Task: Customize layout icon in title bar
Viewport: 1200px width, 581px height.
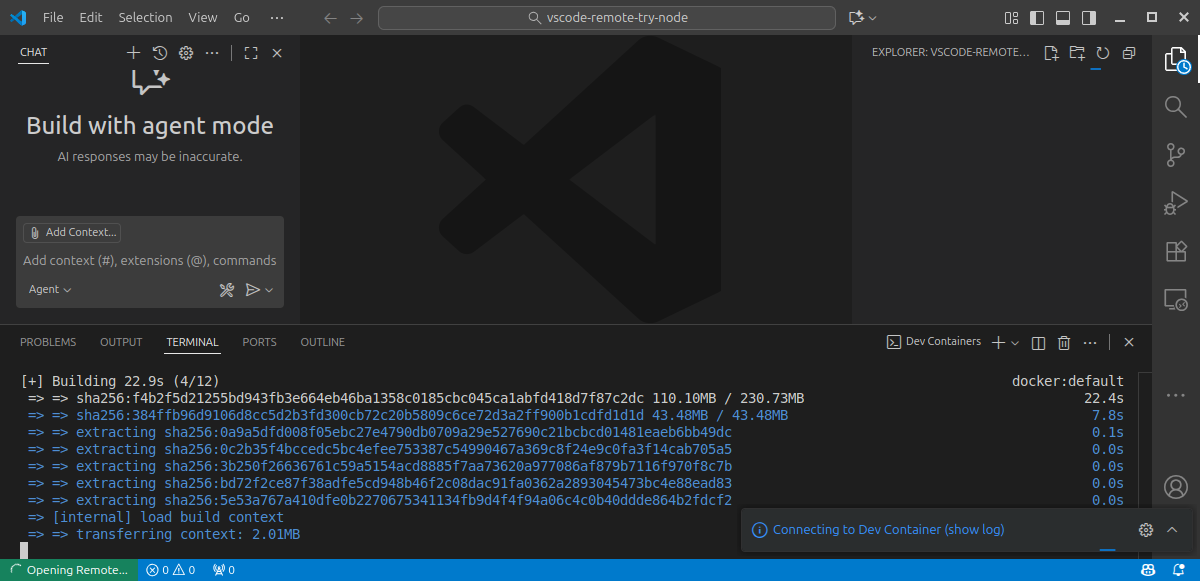Action: pyautogui.click(x=1011, y=18)
